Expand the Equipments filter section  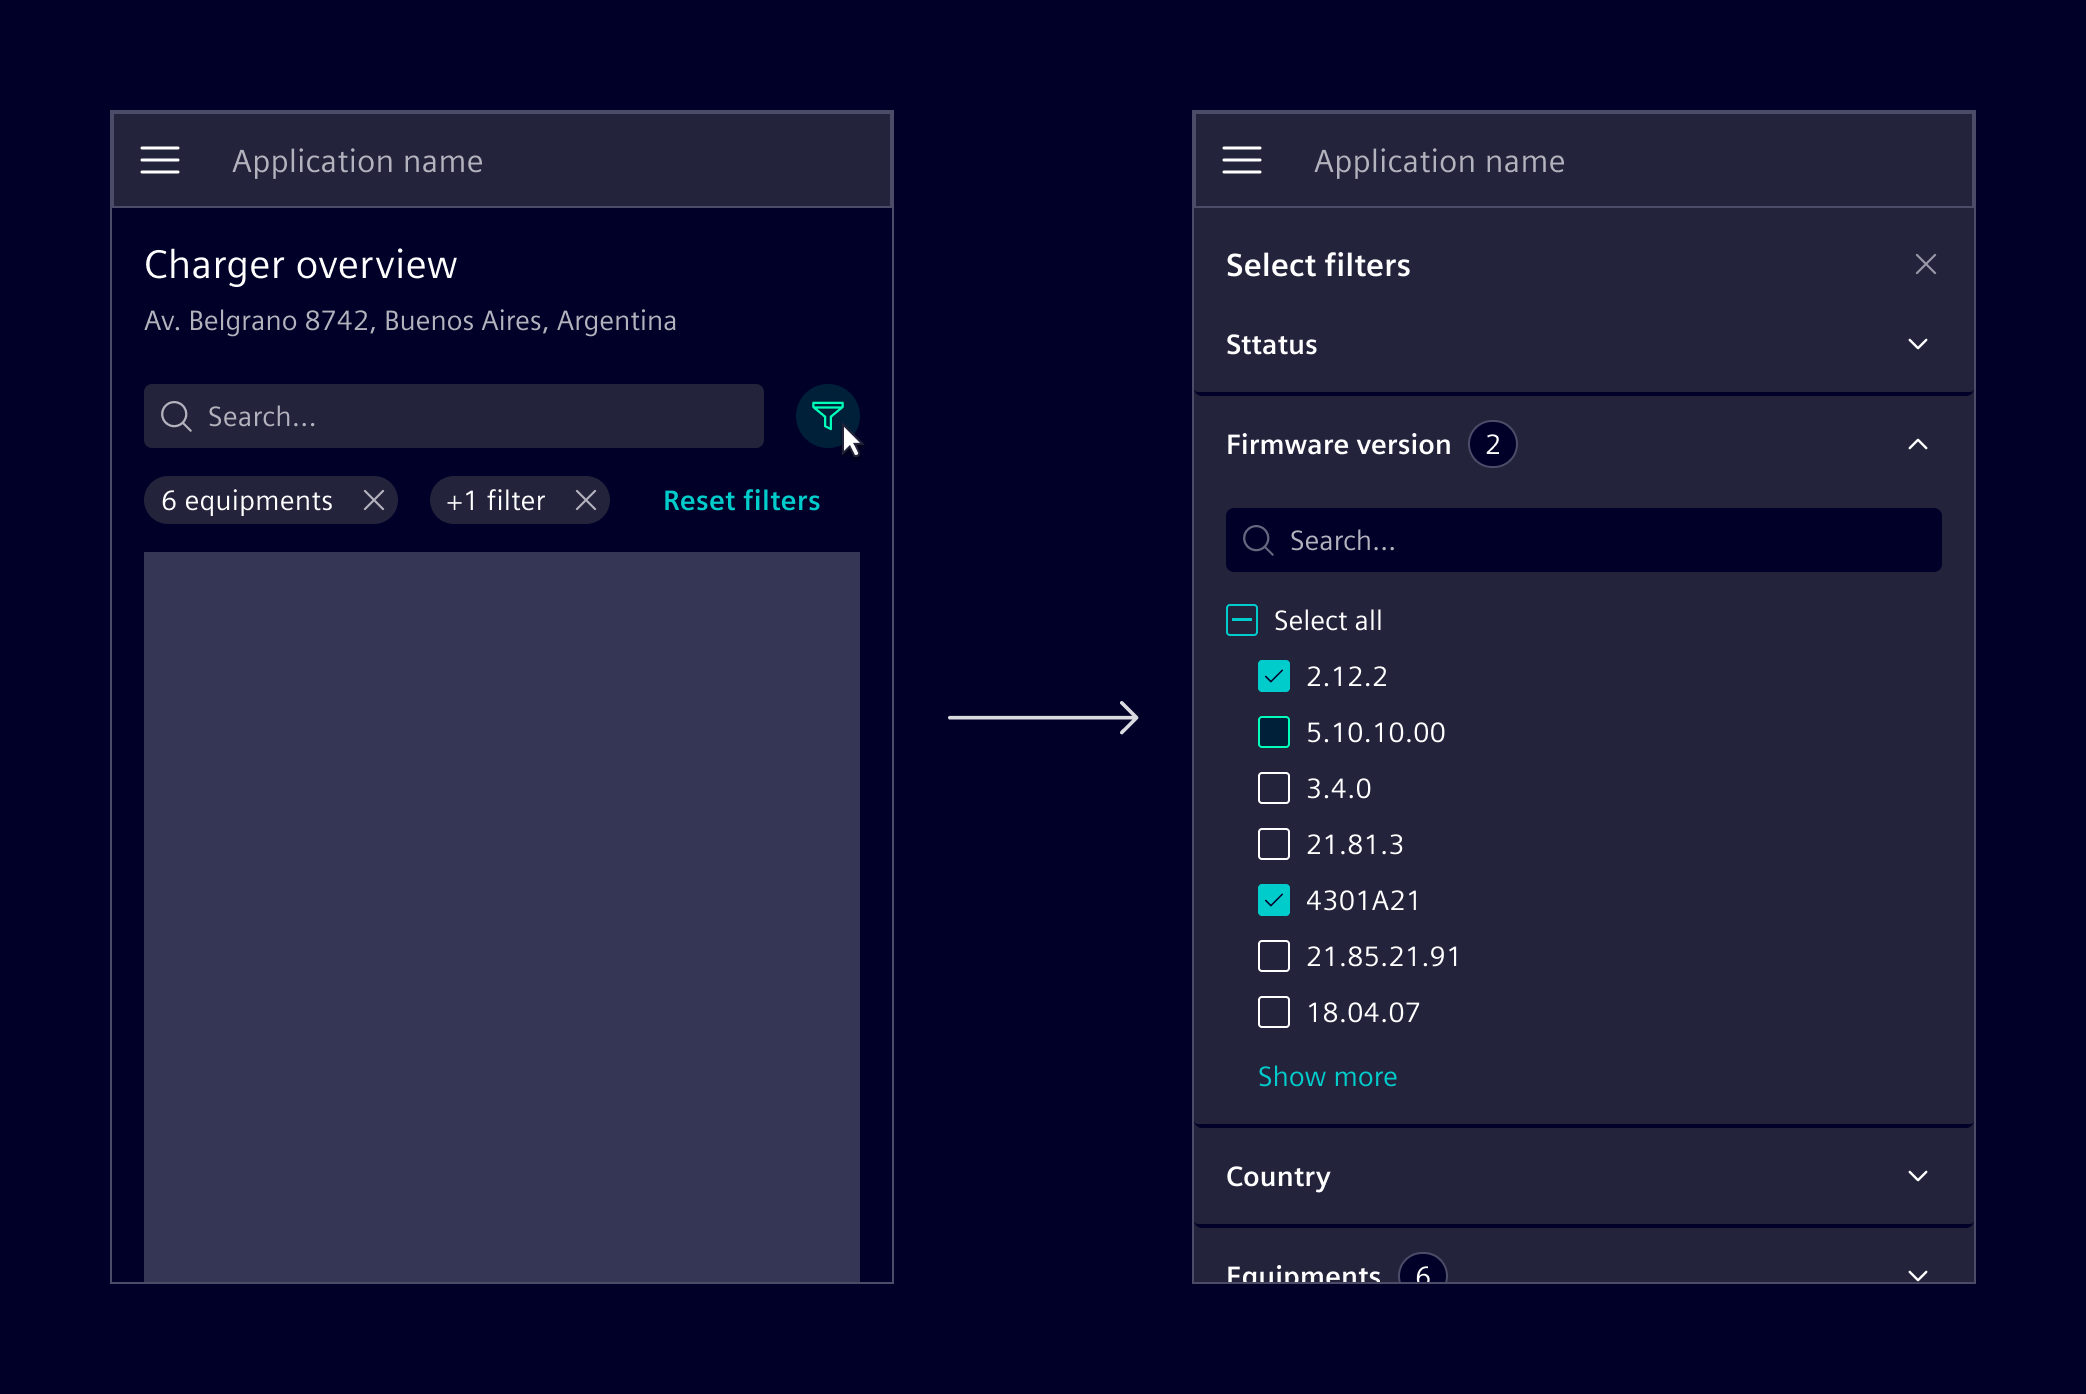1918,1274
